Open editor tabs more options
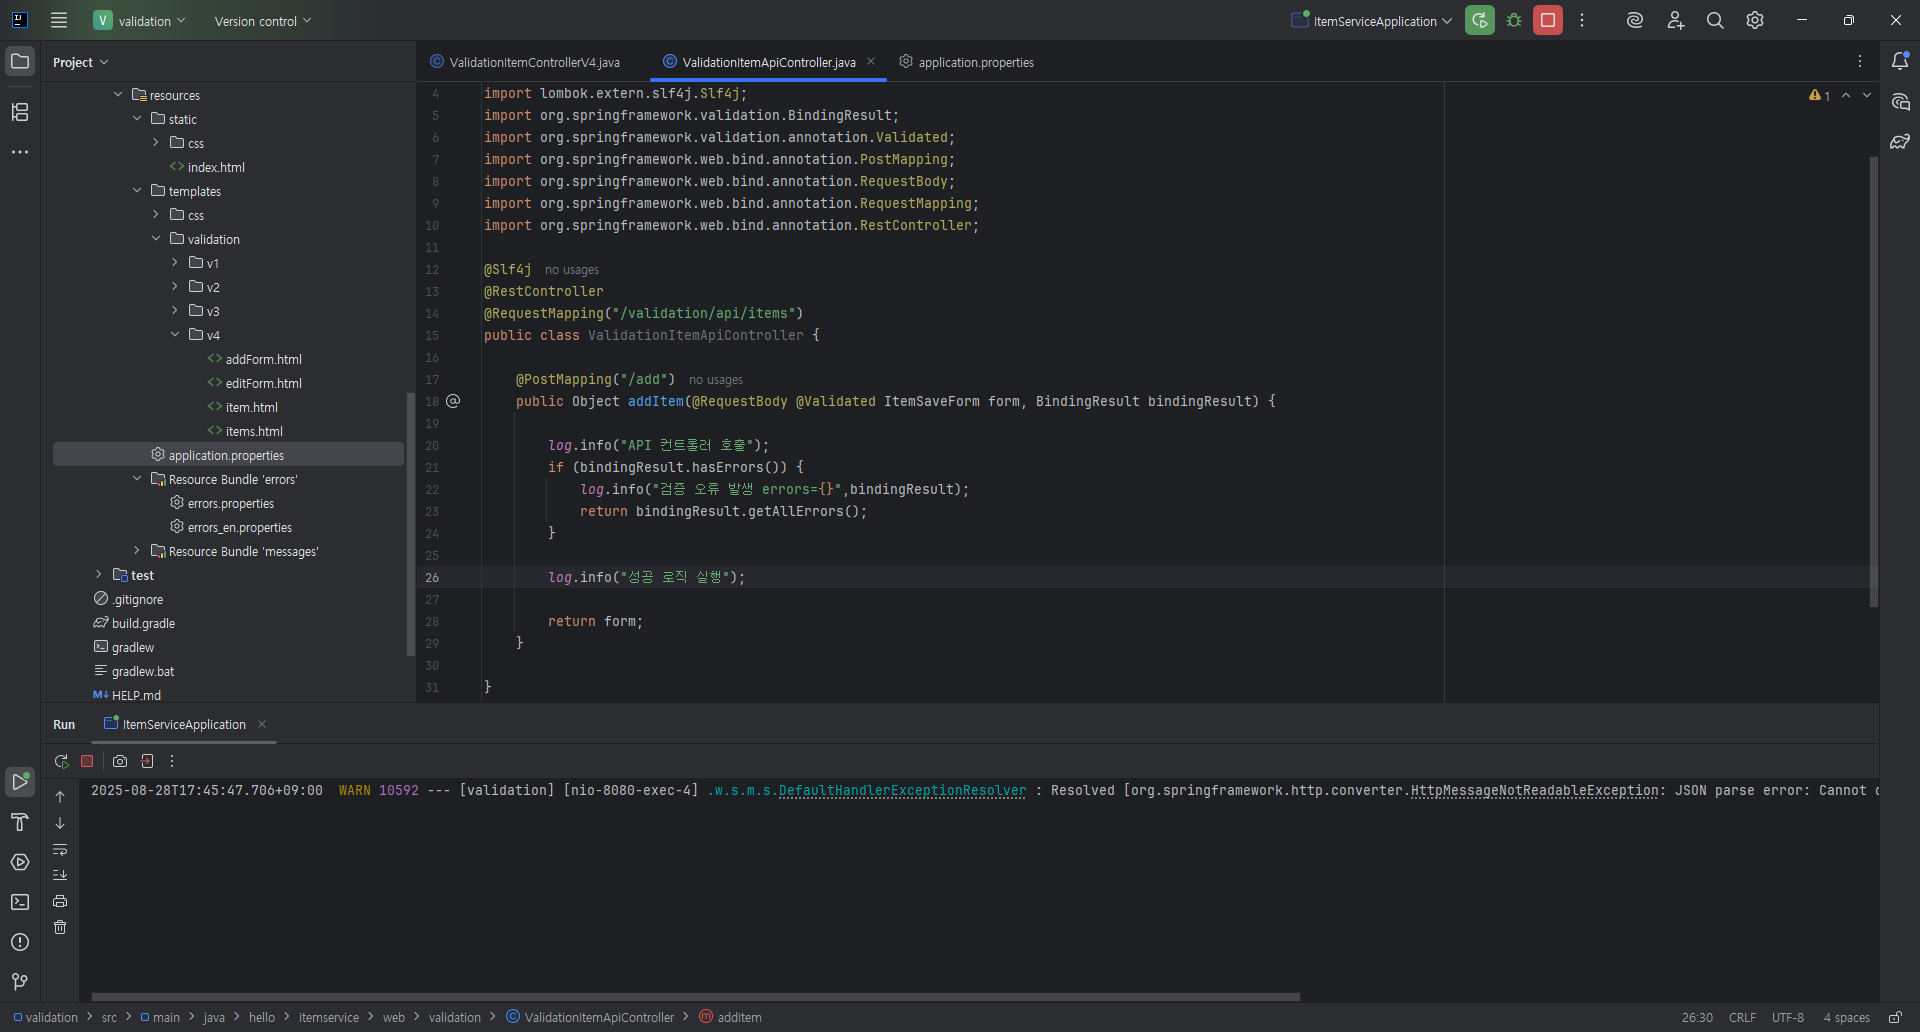Viewport: 1920px width, 1032px height. [x=1860, y=61]
